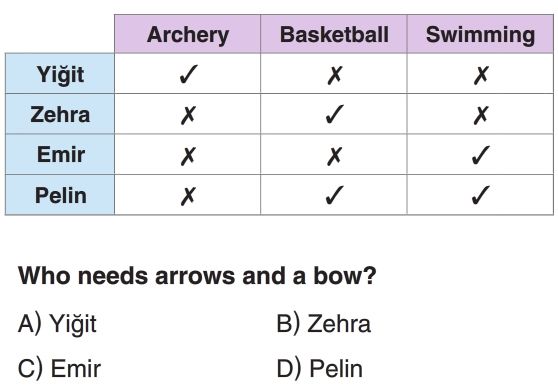Click Zehra's Basketball checkmark
Screen dimensions: 558x390
point(335,114)
